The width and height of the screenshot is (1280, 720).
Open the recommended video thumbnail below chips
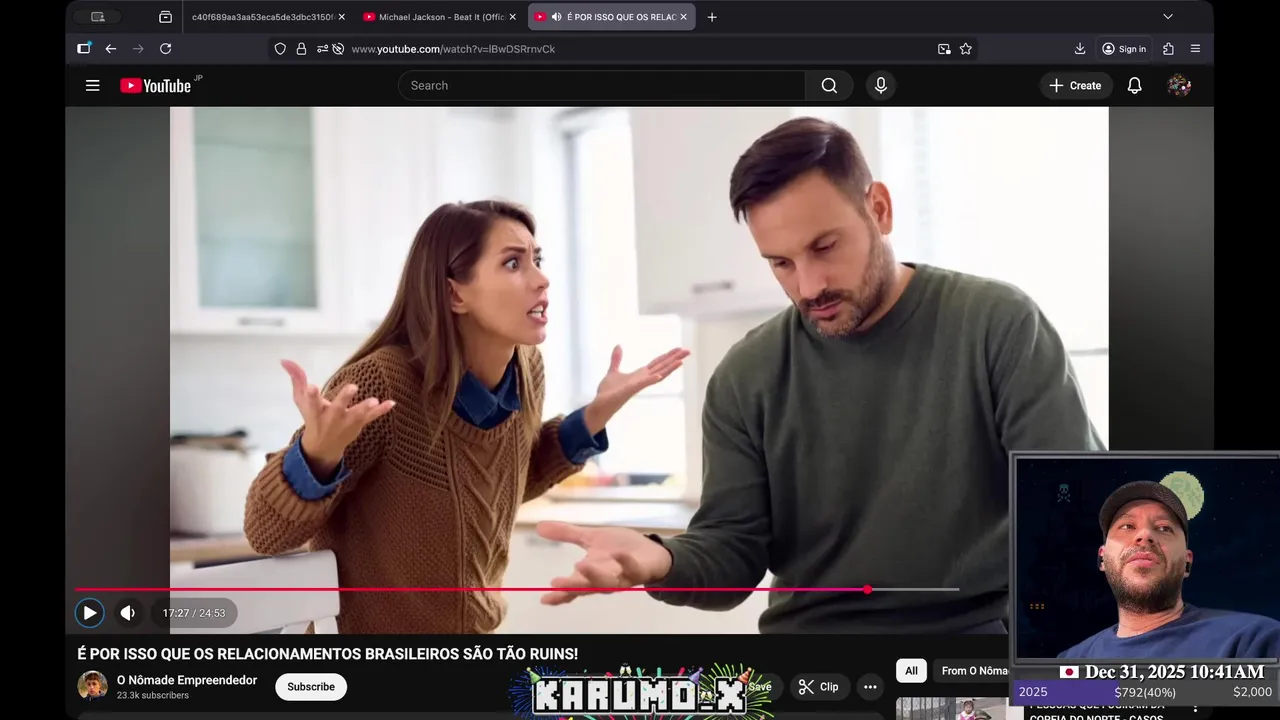(x=952, y=709)
